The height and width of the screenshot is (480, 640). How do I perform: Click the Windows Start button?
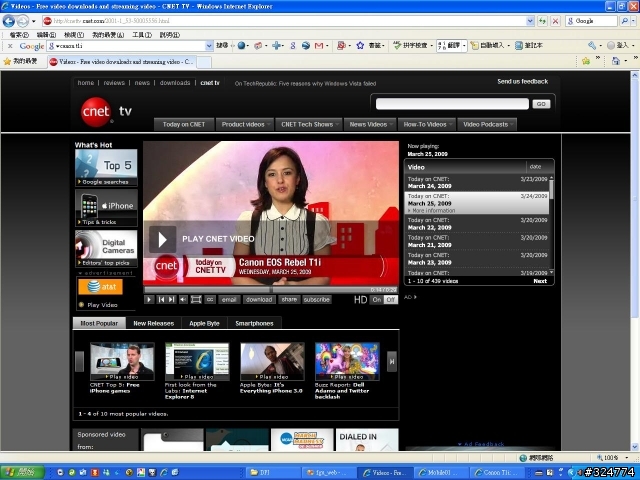point(22,472)
